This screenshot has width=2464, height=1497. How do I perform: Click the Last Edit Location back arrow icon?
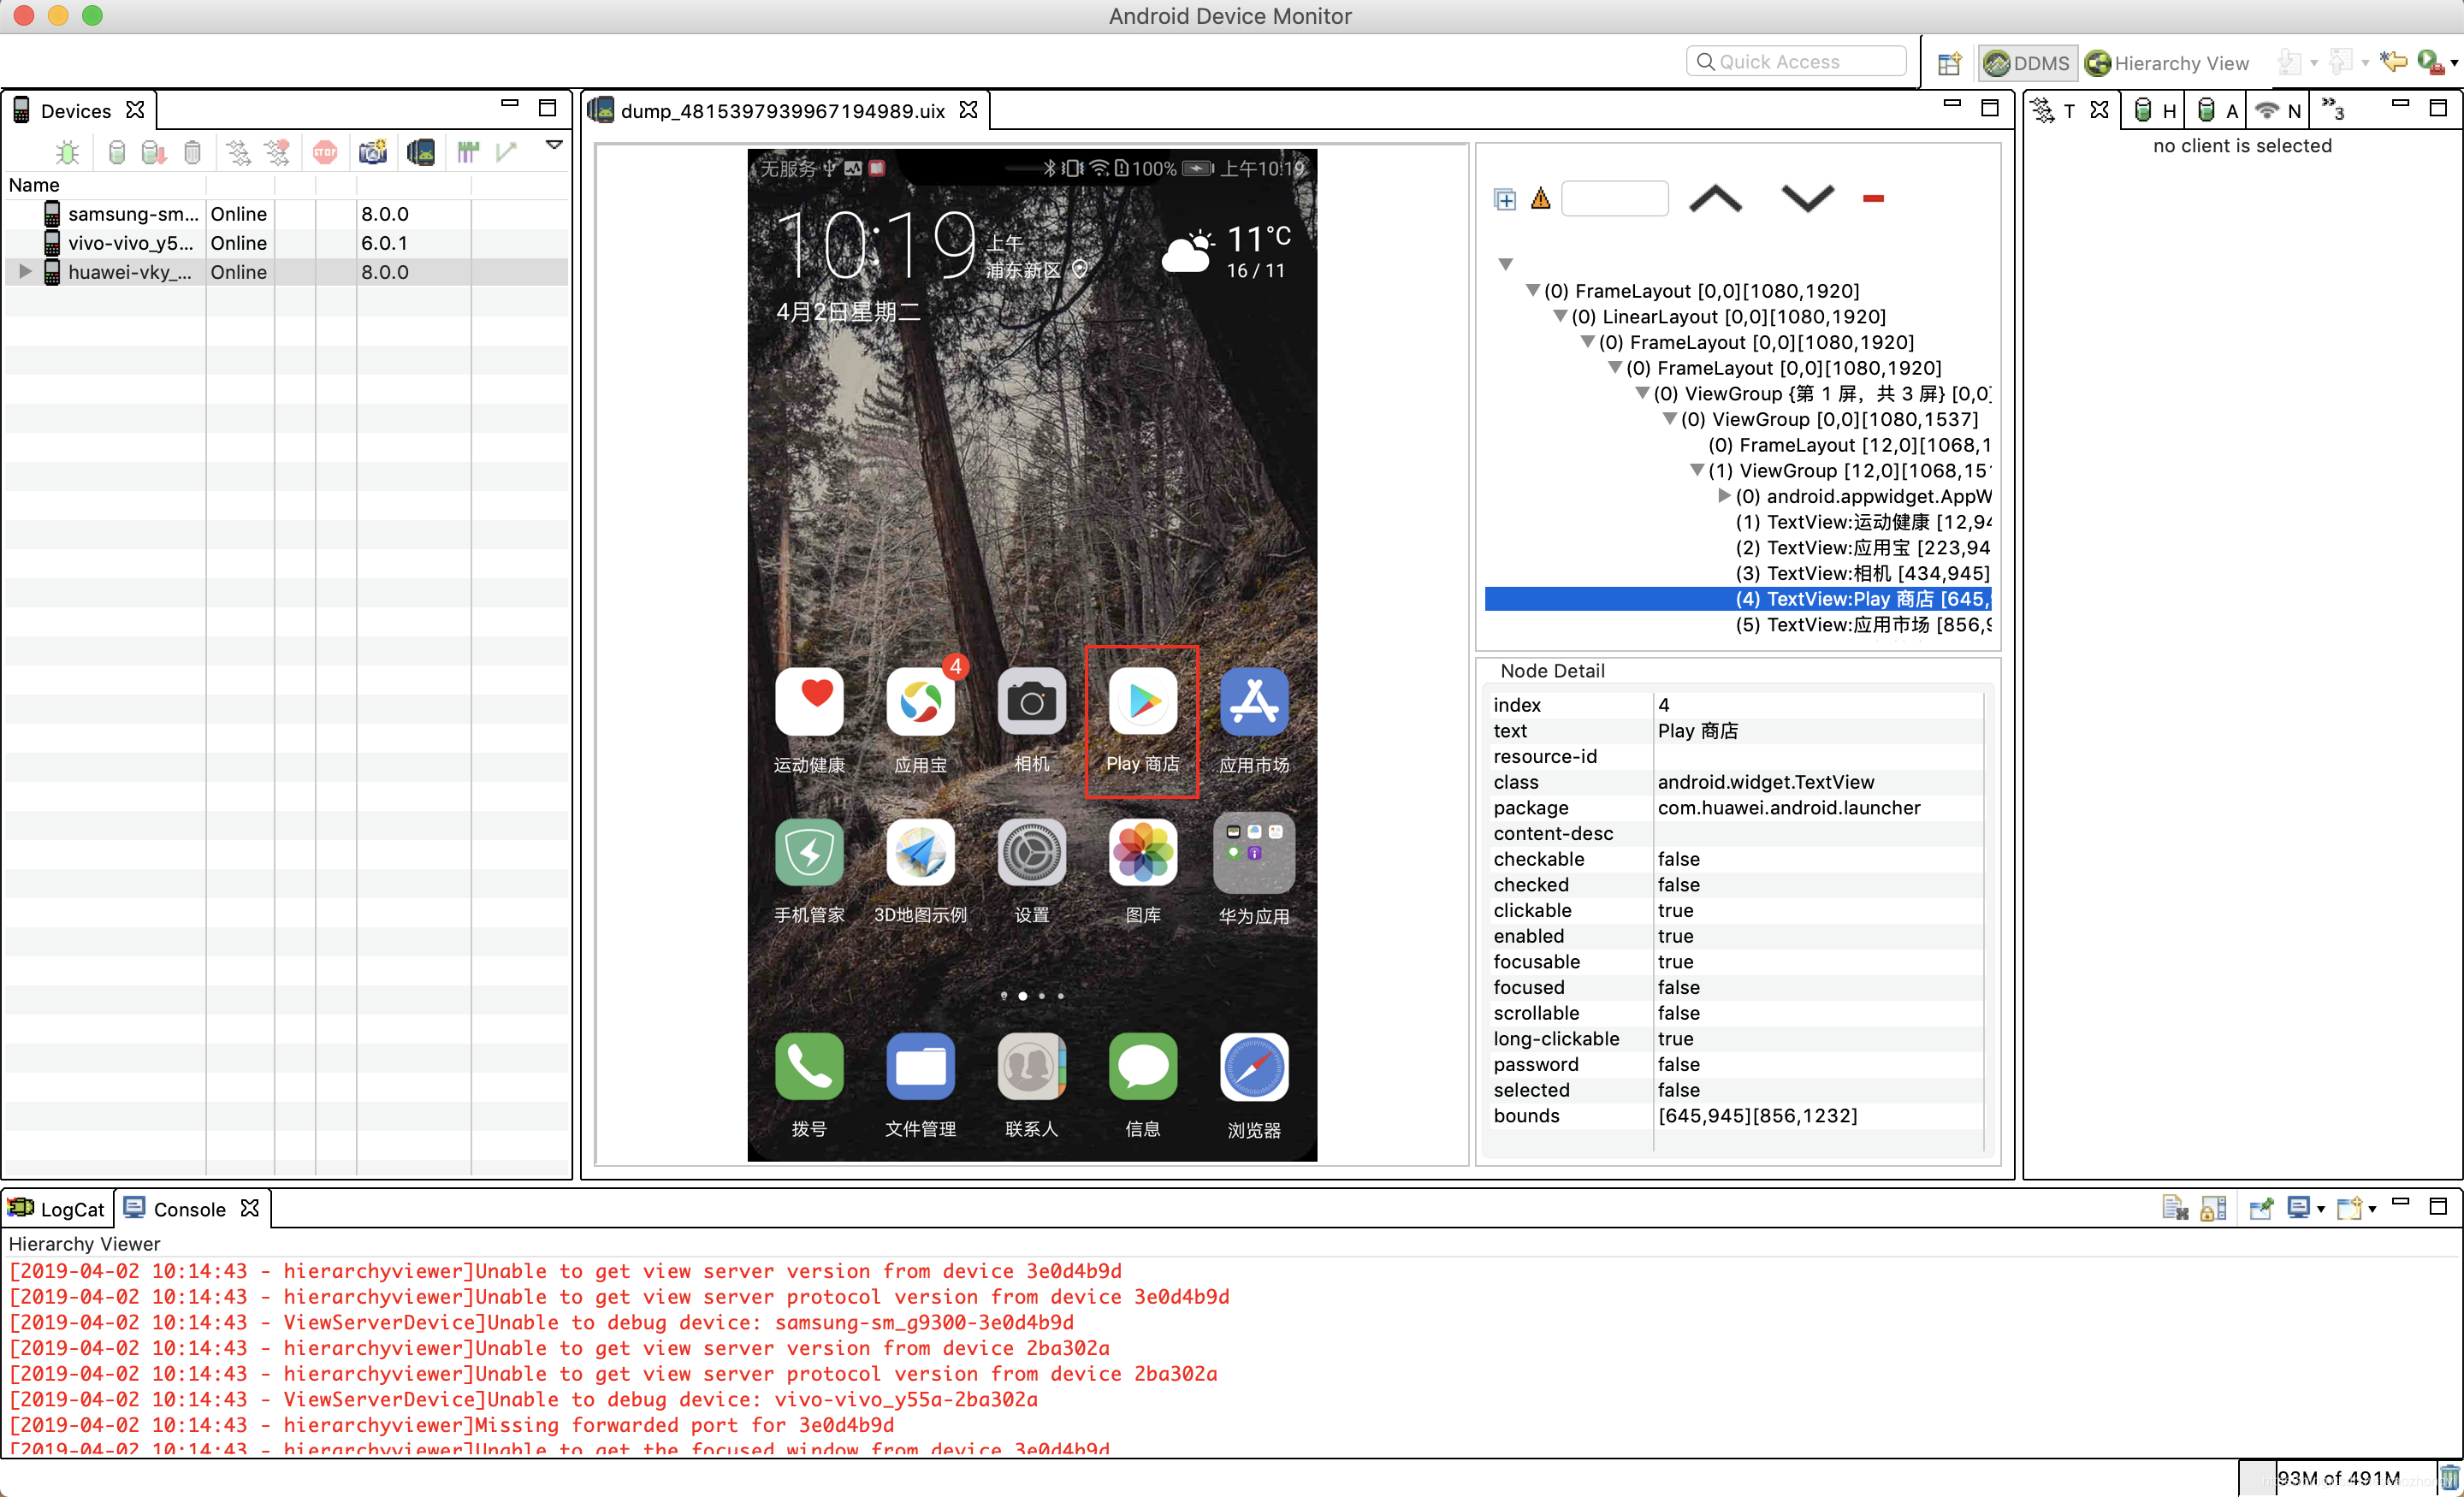[x=2393, y=62]
